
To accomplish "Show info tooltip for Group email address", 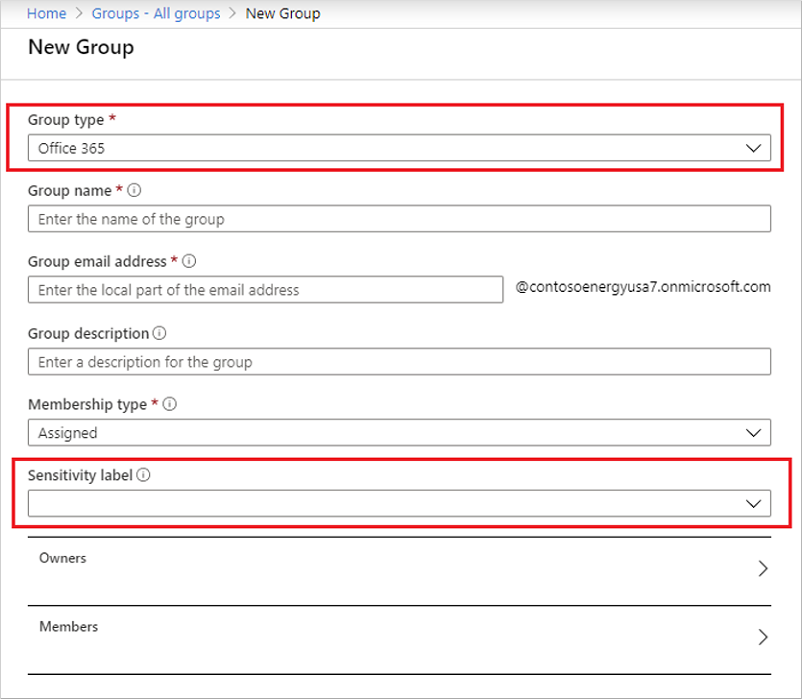I will [x=189, y=261].
